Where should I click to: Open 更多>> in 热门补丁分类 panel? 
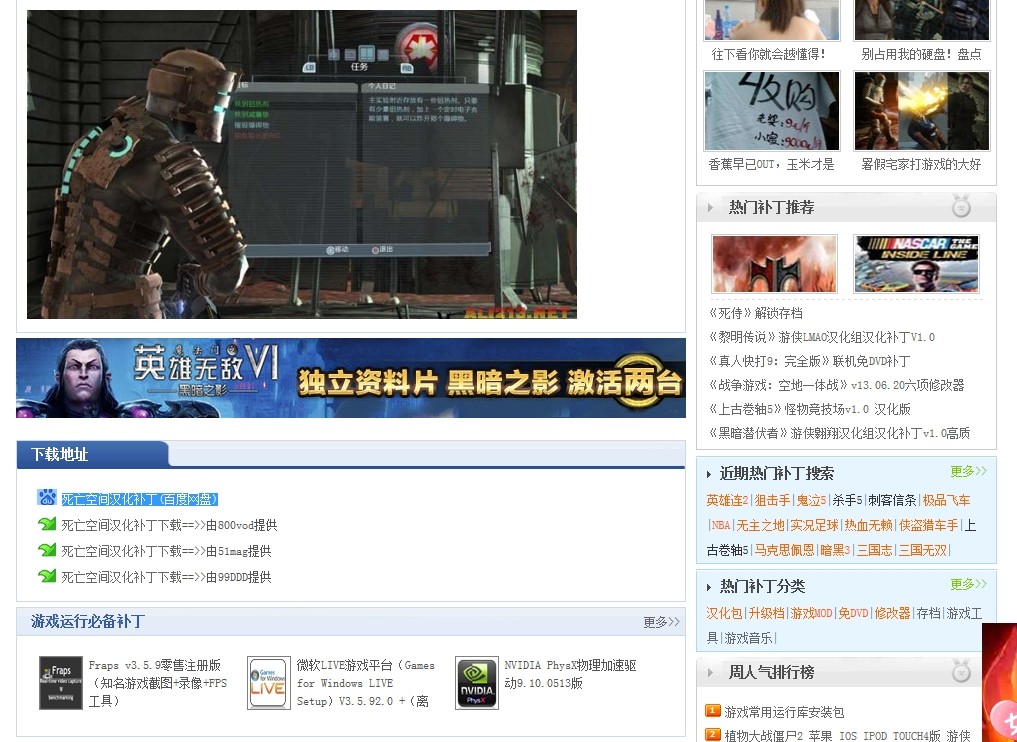pos(968,584)
